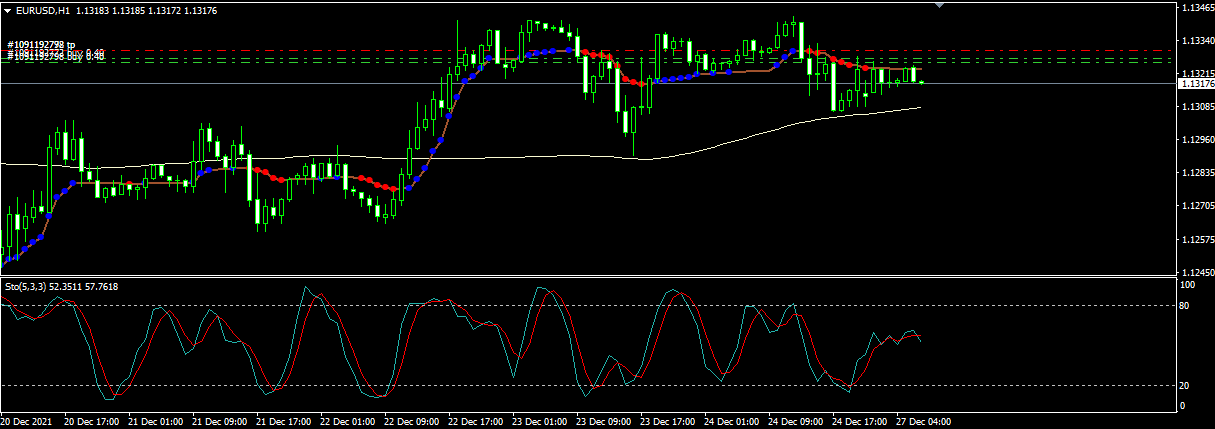Click the stochastic 80 level label

point(1187,305)
